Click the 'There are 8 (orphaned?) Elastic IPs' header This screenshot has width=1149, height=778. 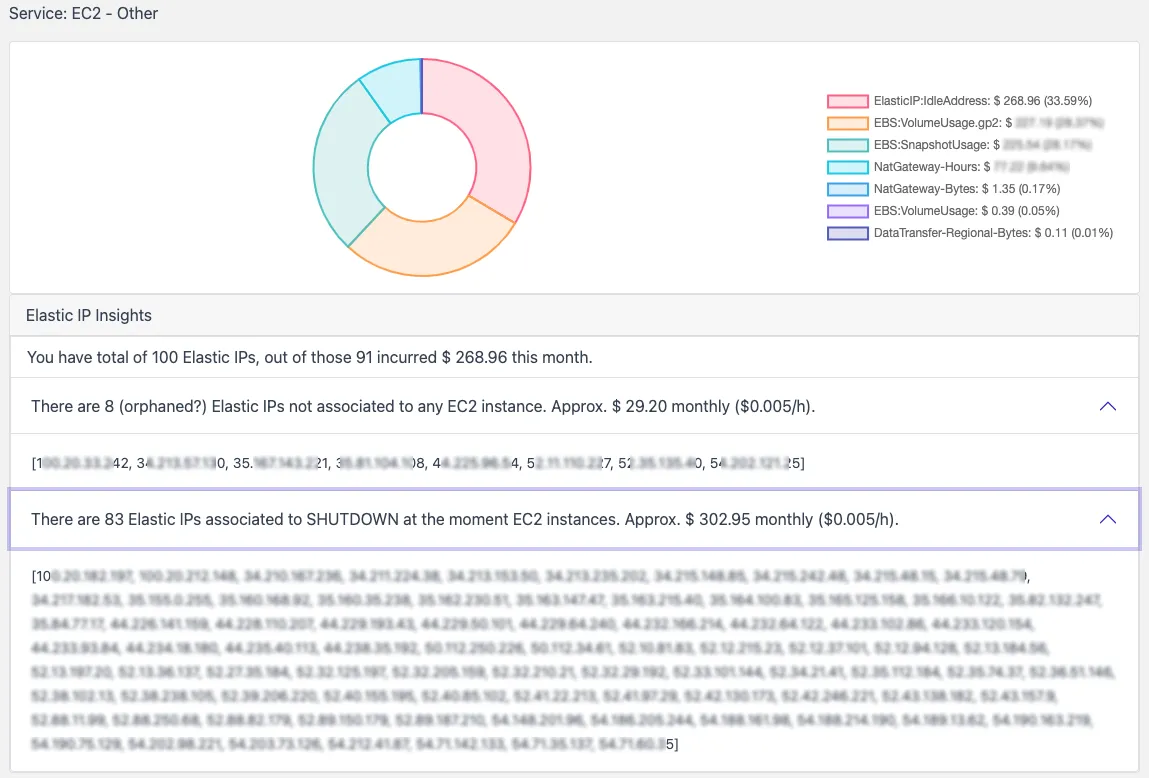(x=574, y=406)
